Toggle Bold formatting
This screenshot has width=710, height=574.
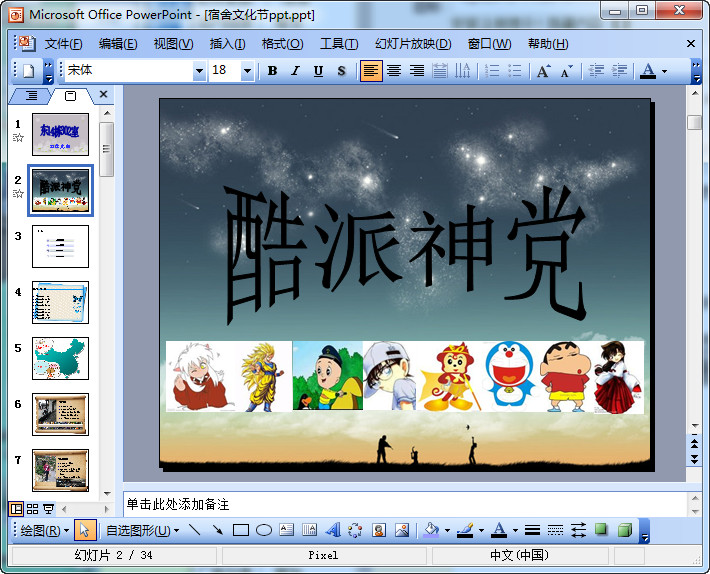point(273,71)
